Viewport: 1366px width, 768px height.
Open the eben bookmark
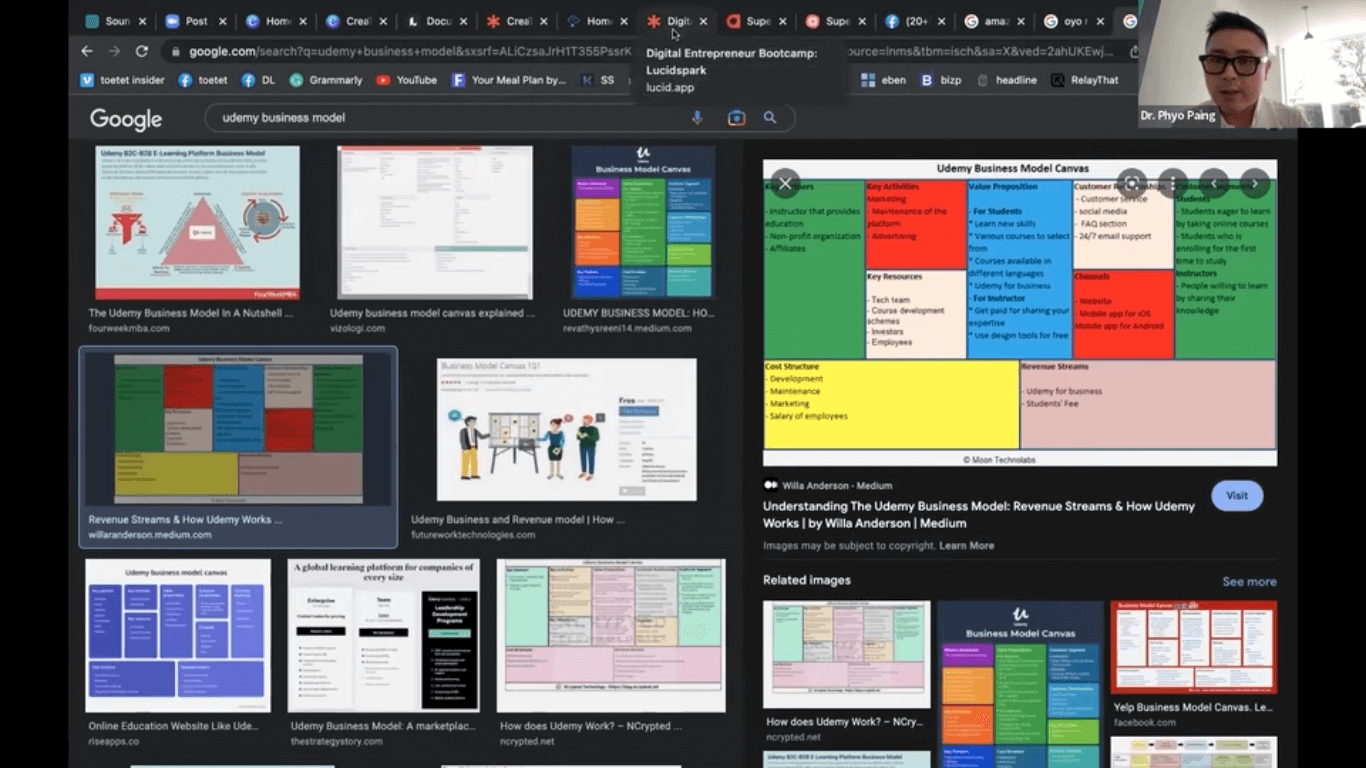[883, 80]
